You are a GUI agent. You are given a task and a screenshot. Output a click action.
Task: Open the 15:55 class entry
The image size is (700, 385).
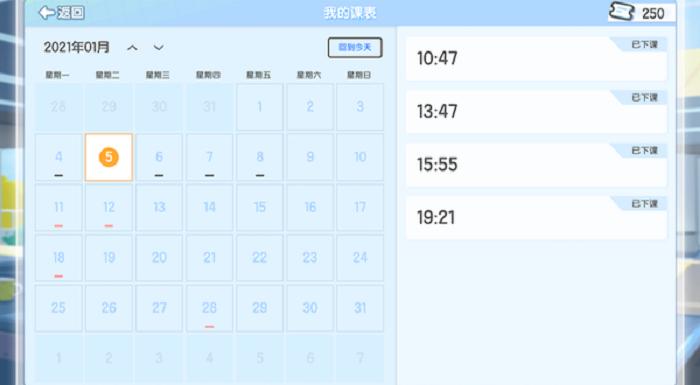pos(536,165)
